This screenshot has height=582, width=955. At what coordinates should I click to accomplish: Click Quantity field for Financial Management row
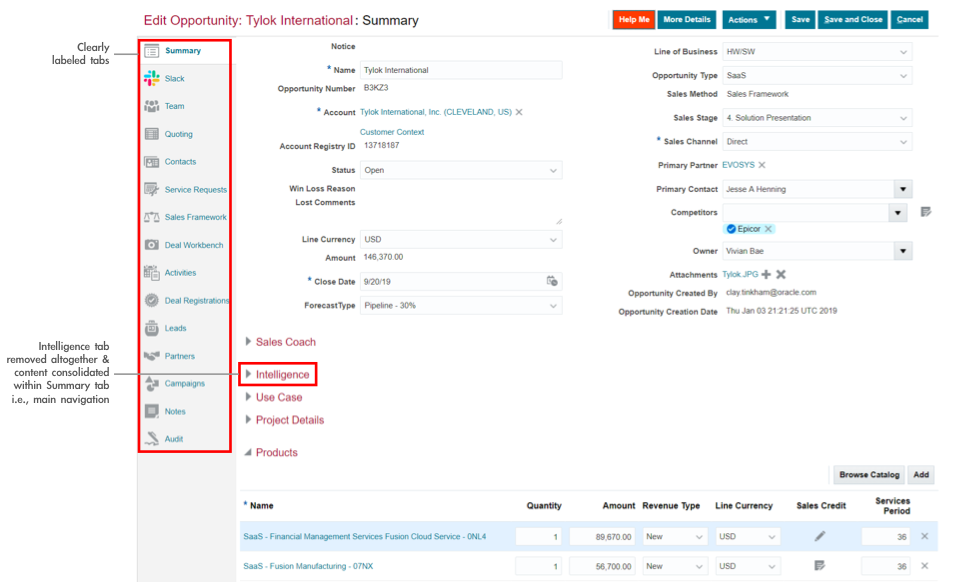tap(538, 536)
